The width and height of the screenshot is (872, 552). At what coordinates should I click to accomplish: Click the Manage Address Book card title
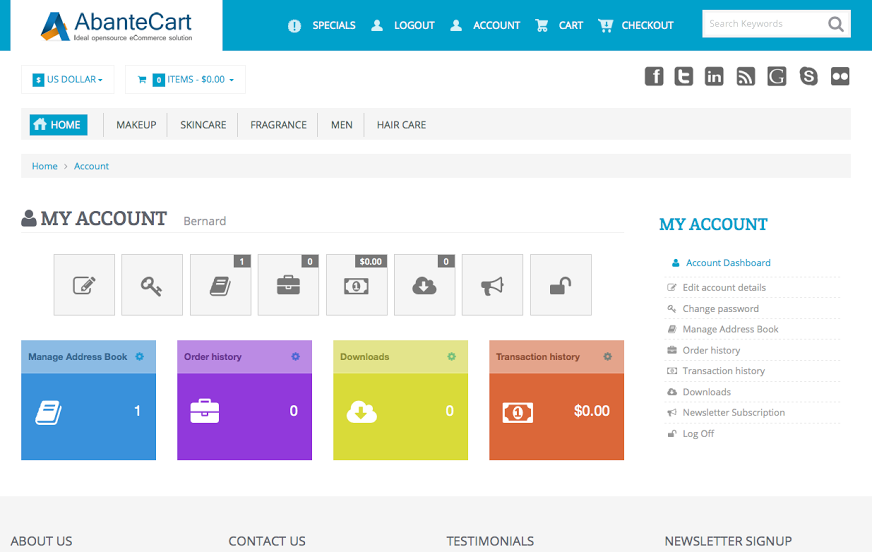(x=78, y=357)
